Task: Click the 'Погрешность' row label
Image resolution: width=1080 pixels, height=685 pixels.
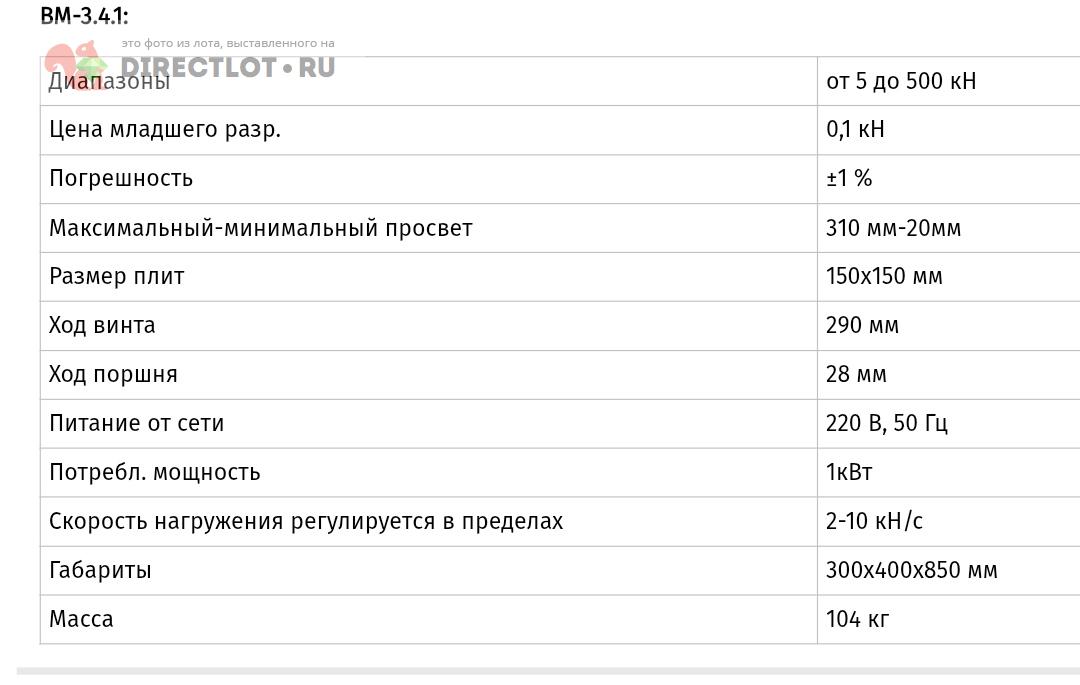Action: [x=121, y=179]
